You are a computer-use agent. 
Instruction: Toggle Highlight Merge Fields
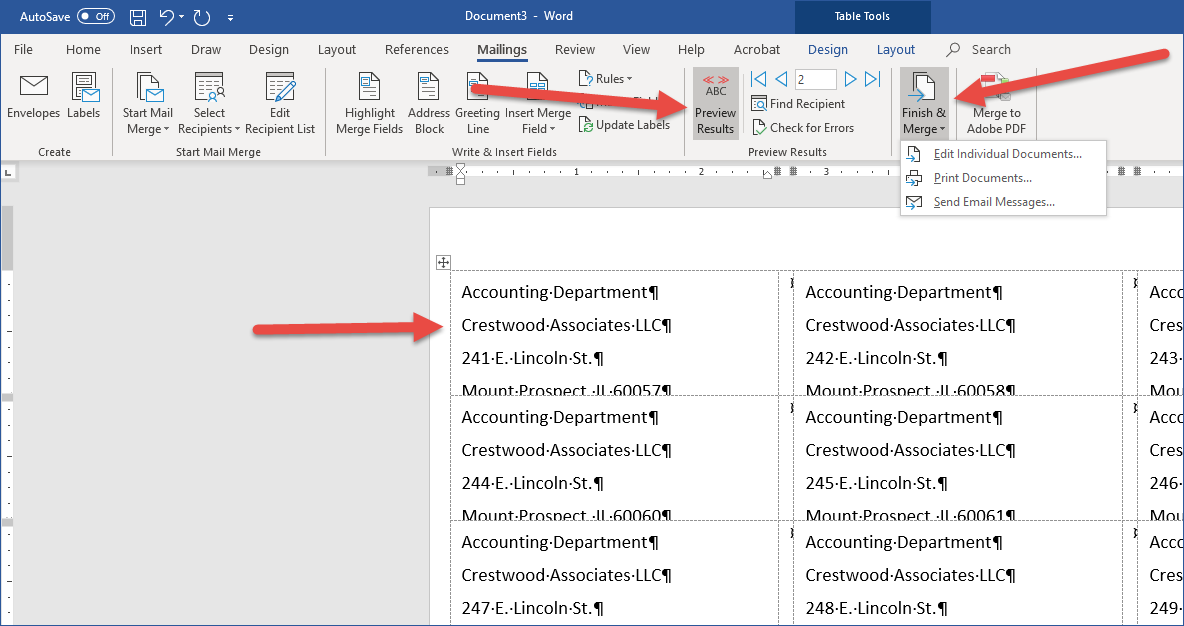click(370, 104)
